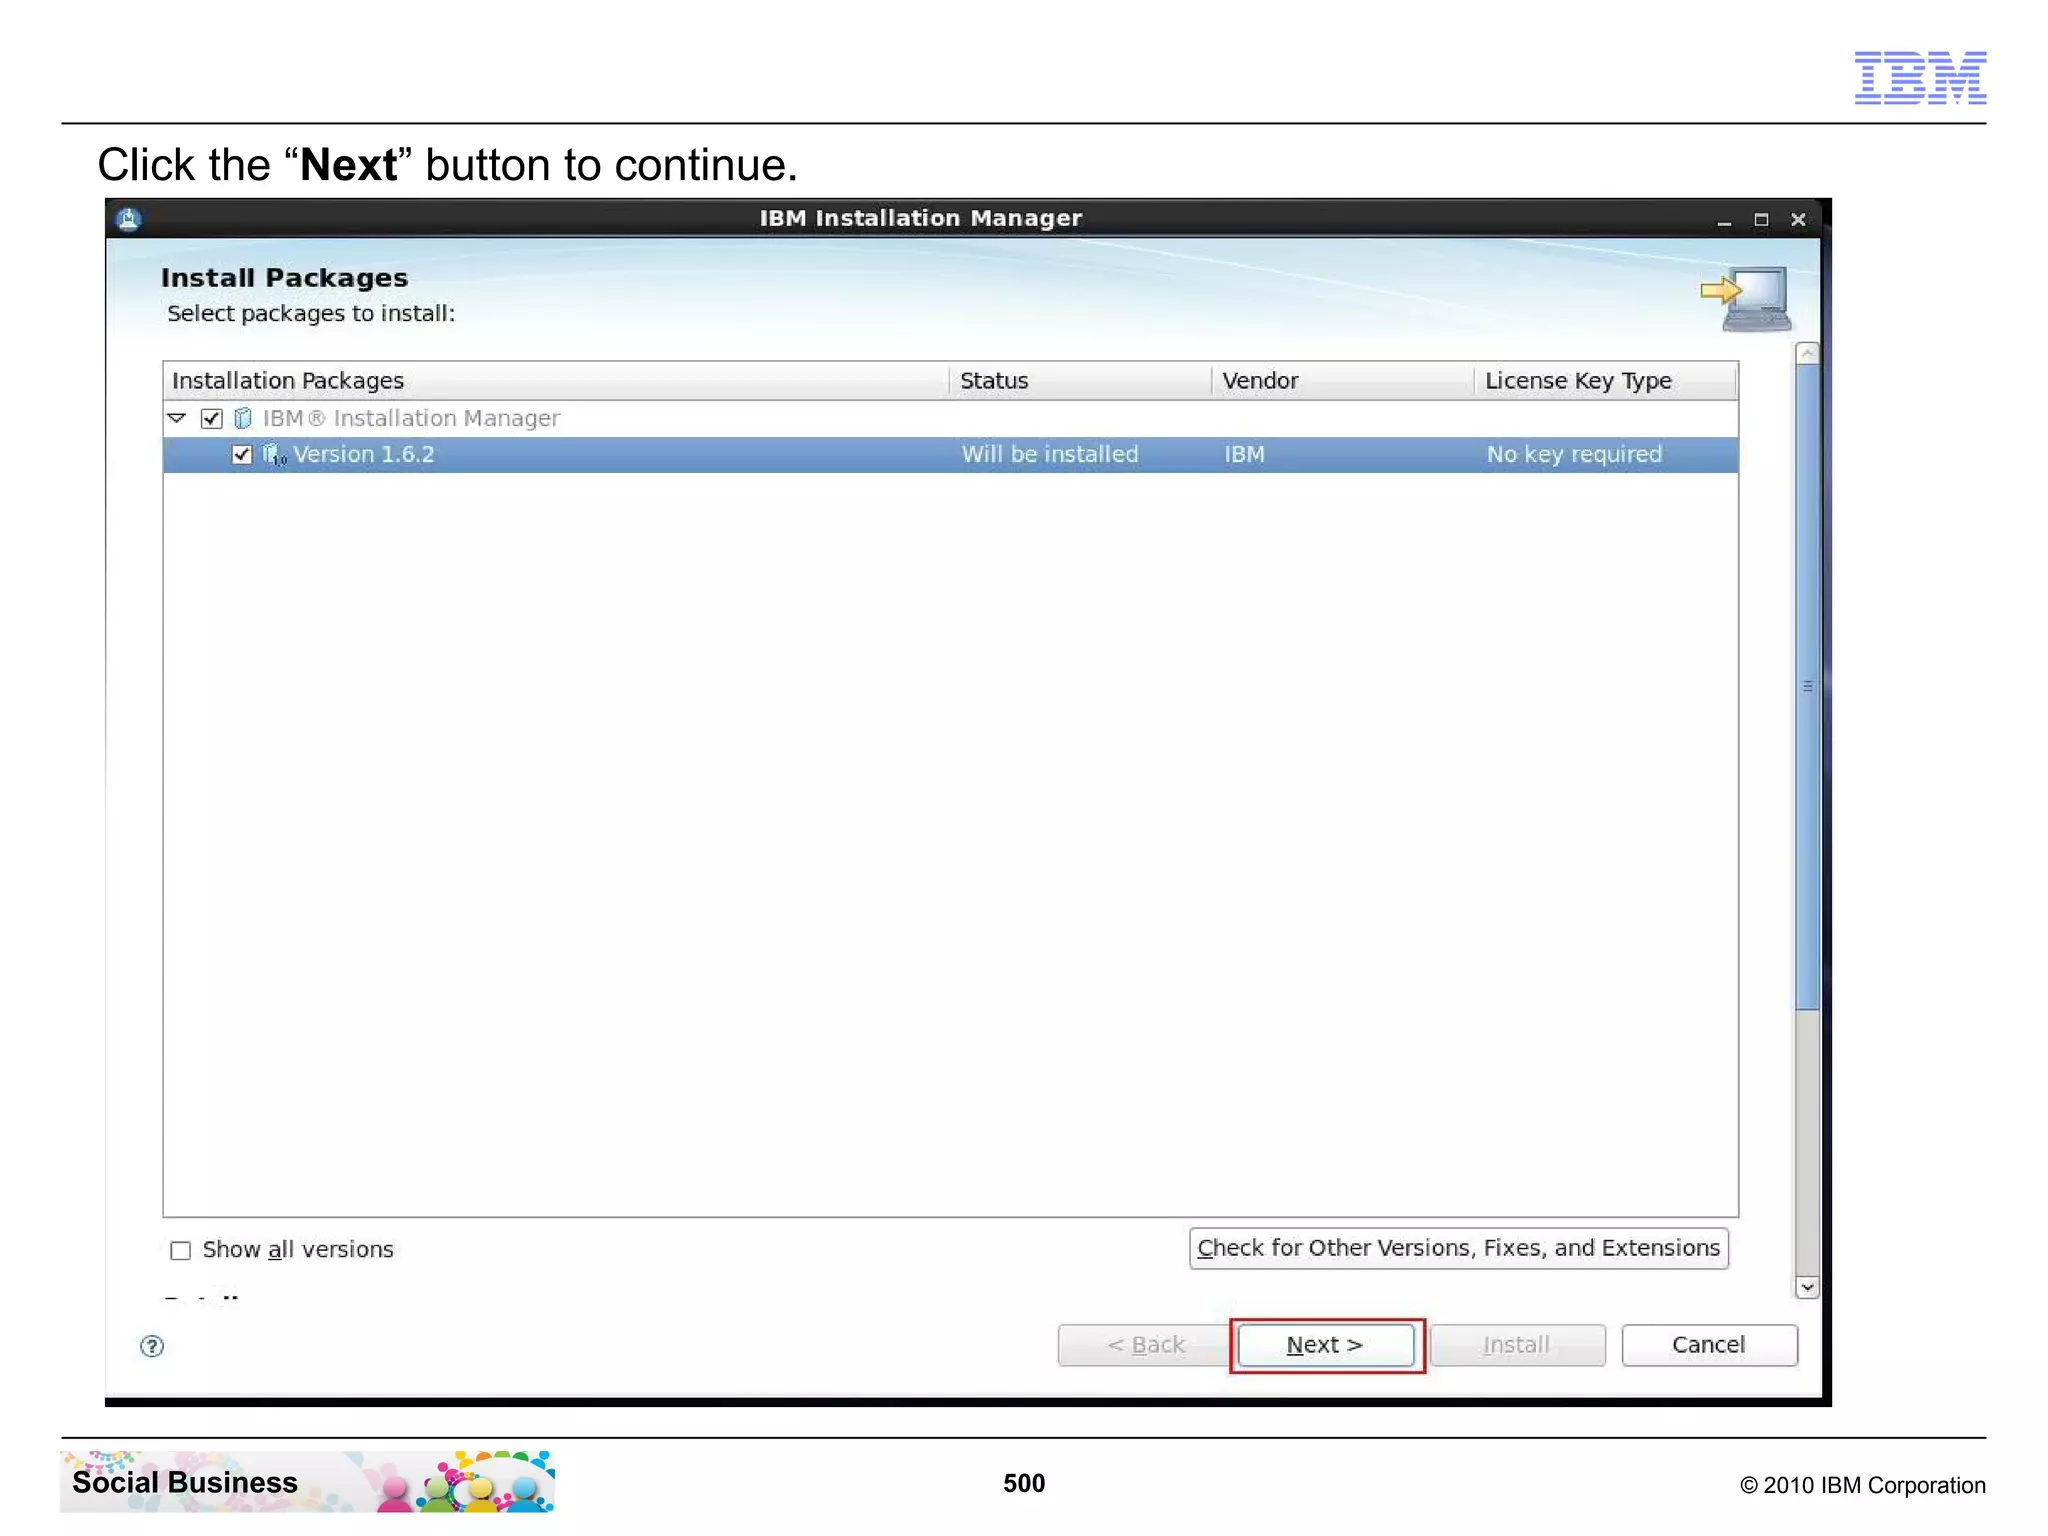Click the 'No key required' cell
Screen dimensions: 2048x1536
pyautogui.click(x=1574, y=454)
